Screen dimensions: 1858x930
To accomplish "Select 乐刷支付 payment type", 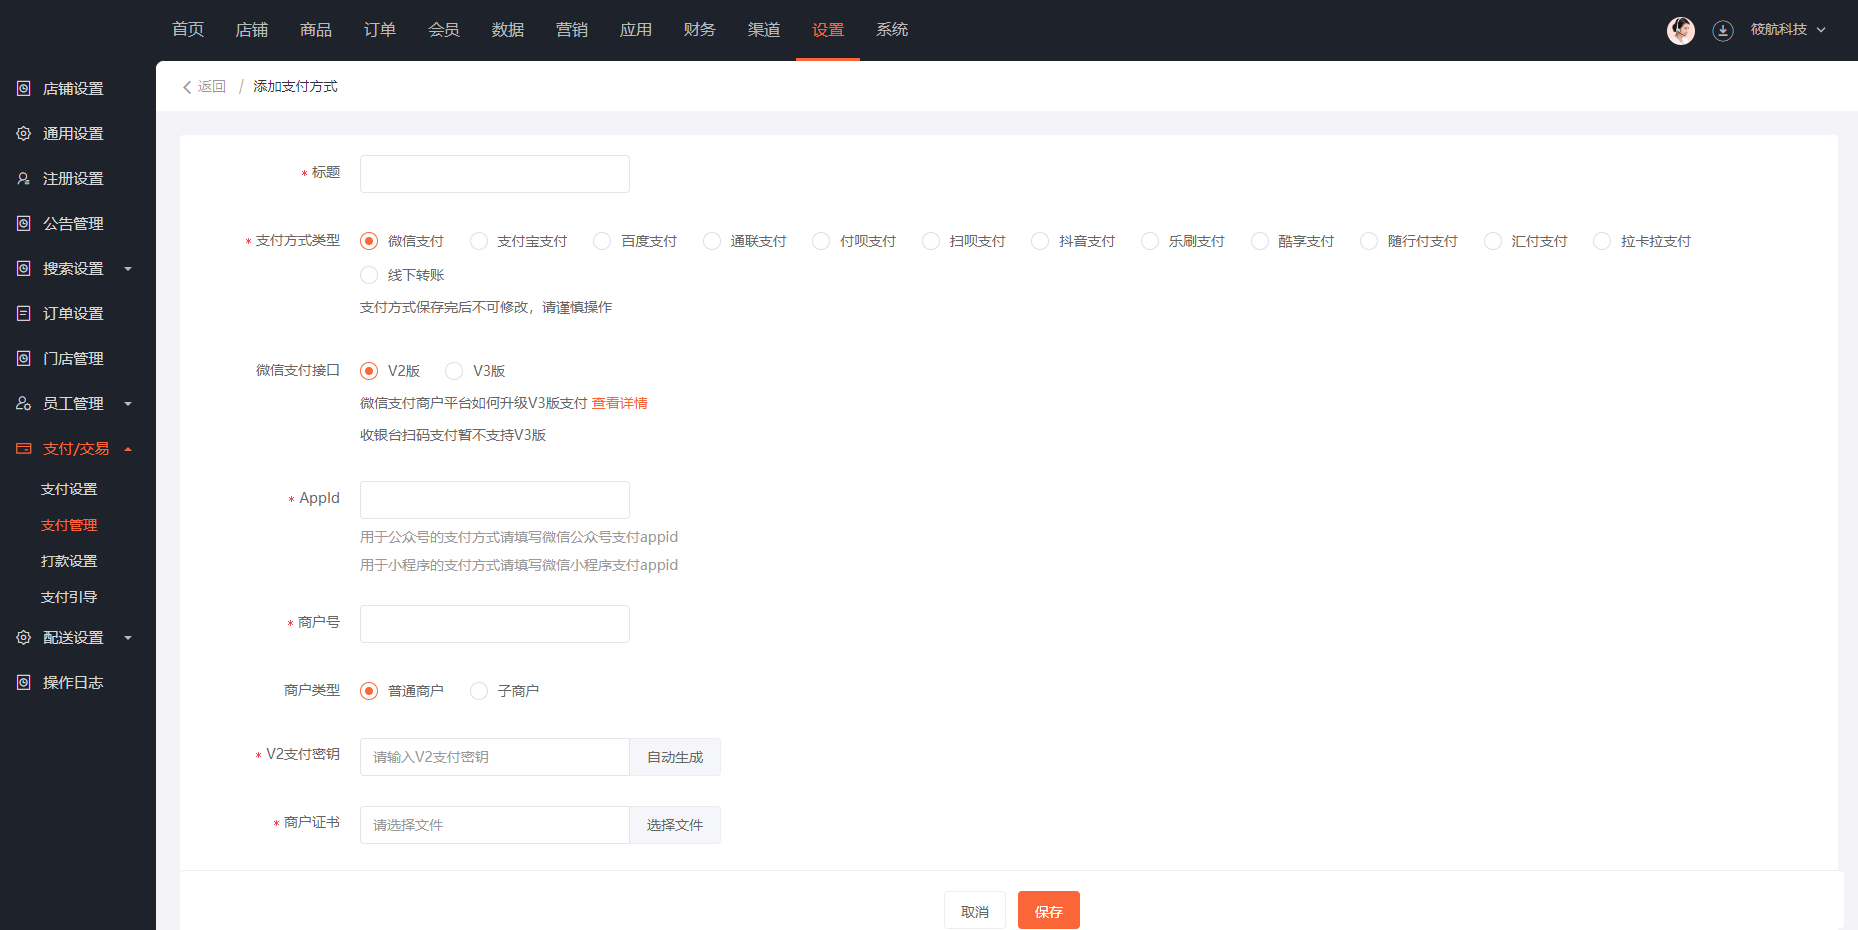I will pyautogui.click(x=1150, y=241).
